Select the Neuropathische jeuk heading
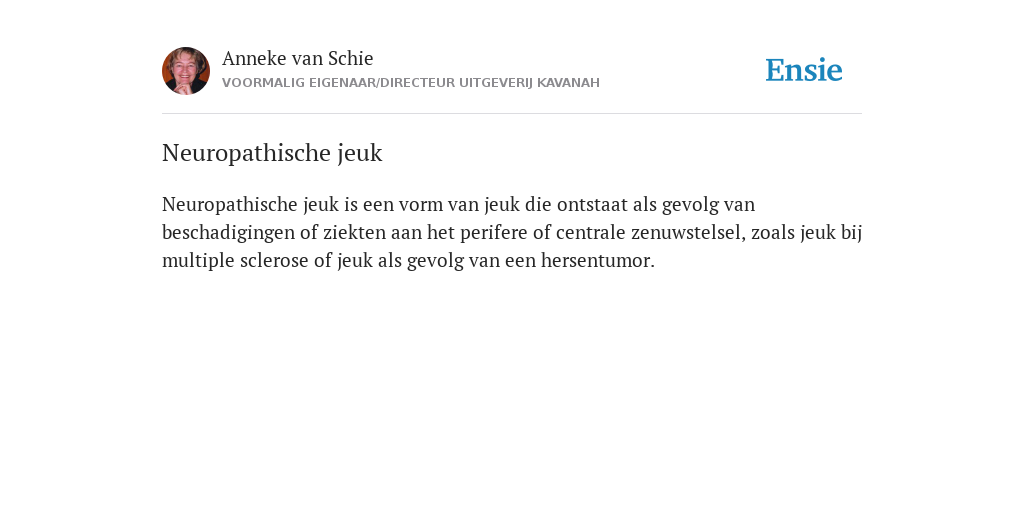 point(272,153)
